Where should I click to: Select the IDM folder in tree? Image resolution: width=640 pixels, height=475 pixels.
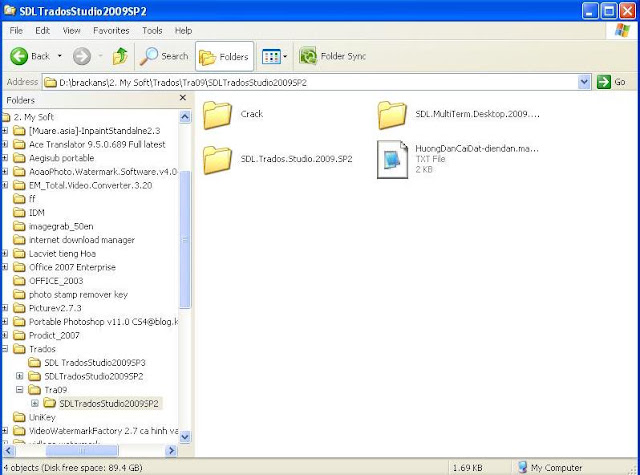36,213
